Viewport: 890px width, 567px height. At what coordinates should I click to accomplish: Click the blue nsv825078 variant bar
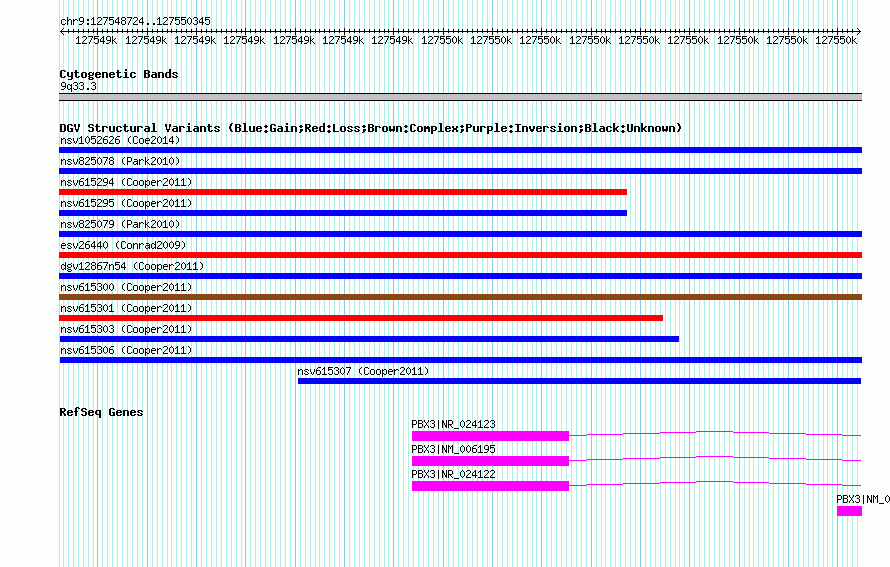pyautogui.click(x=460, y=171)
